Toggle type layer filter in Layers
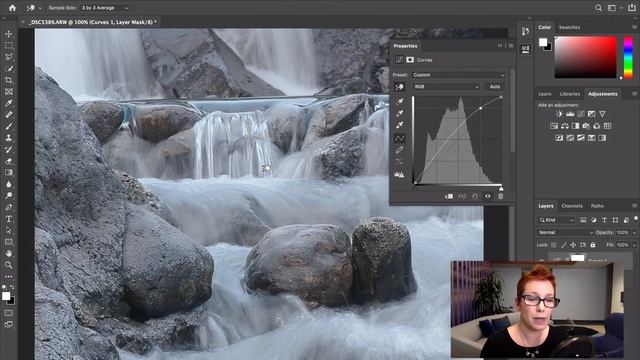 (604, 220)
